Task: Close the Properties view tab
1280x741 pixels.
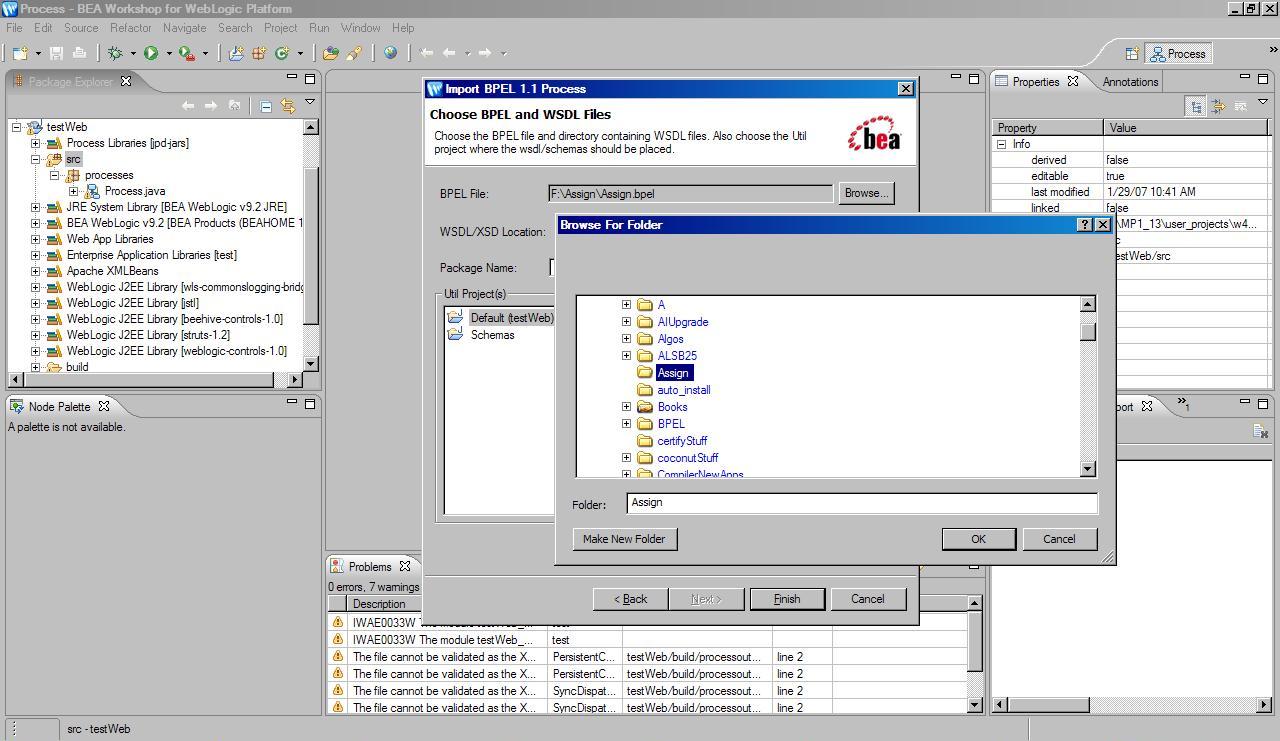Action: [x=1072, y=81]
